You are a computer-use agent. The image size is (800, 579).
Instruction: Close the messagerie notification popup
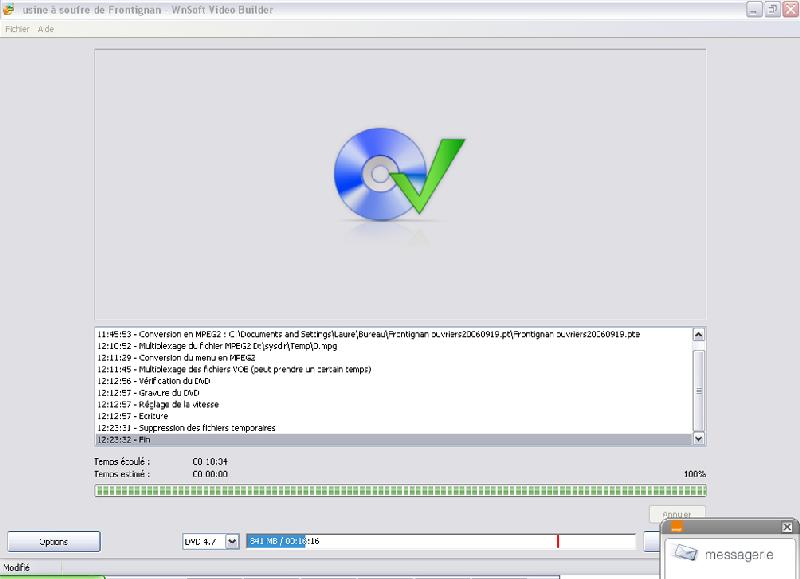click(787, 527)
